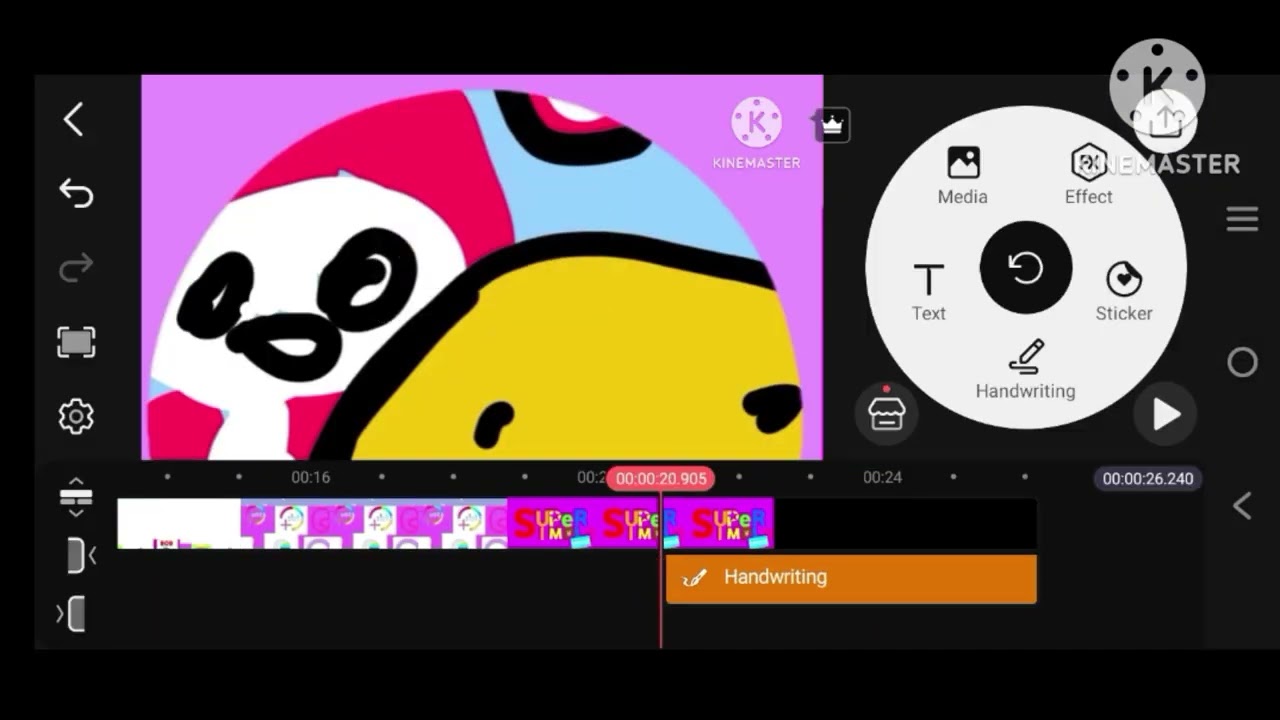Select the orange Handwriting layer clip
Screen dimensions: 1280x720
(851, 579)
